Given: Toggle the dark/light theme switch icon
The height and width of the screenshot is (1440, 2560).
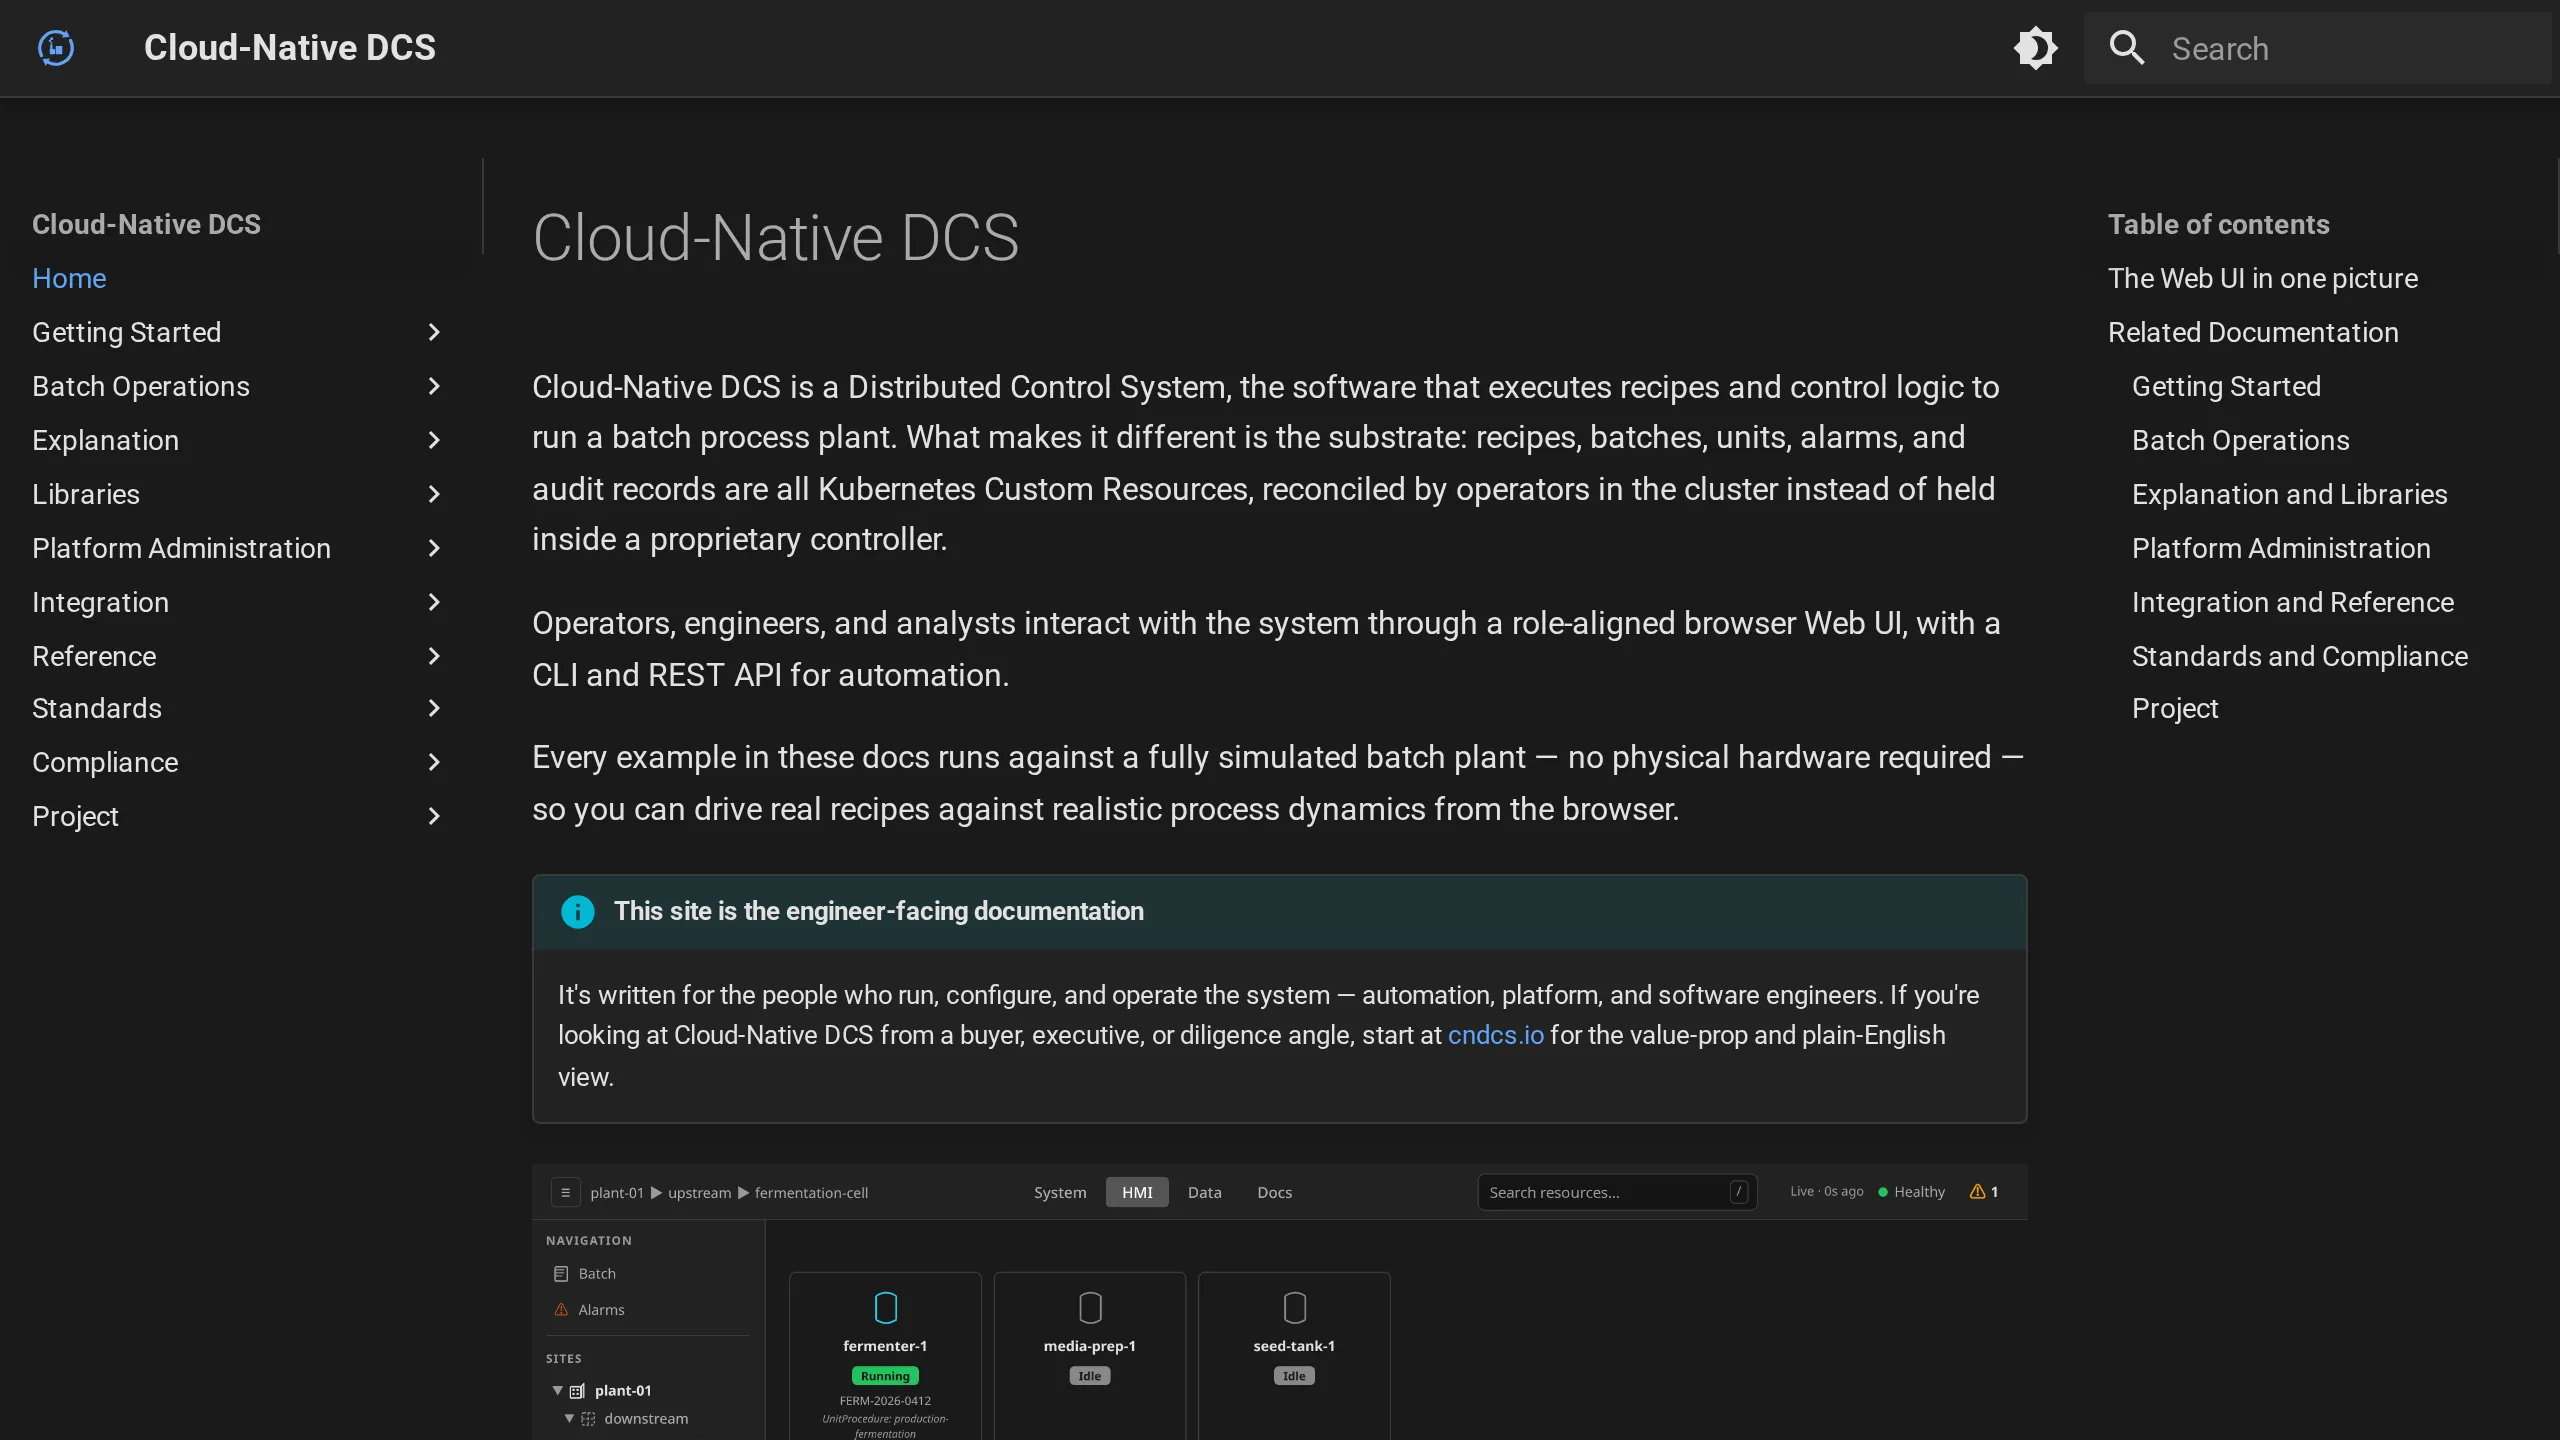Looking at the screenshot, I should (x=2035, y=48).
